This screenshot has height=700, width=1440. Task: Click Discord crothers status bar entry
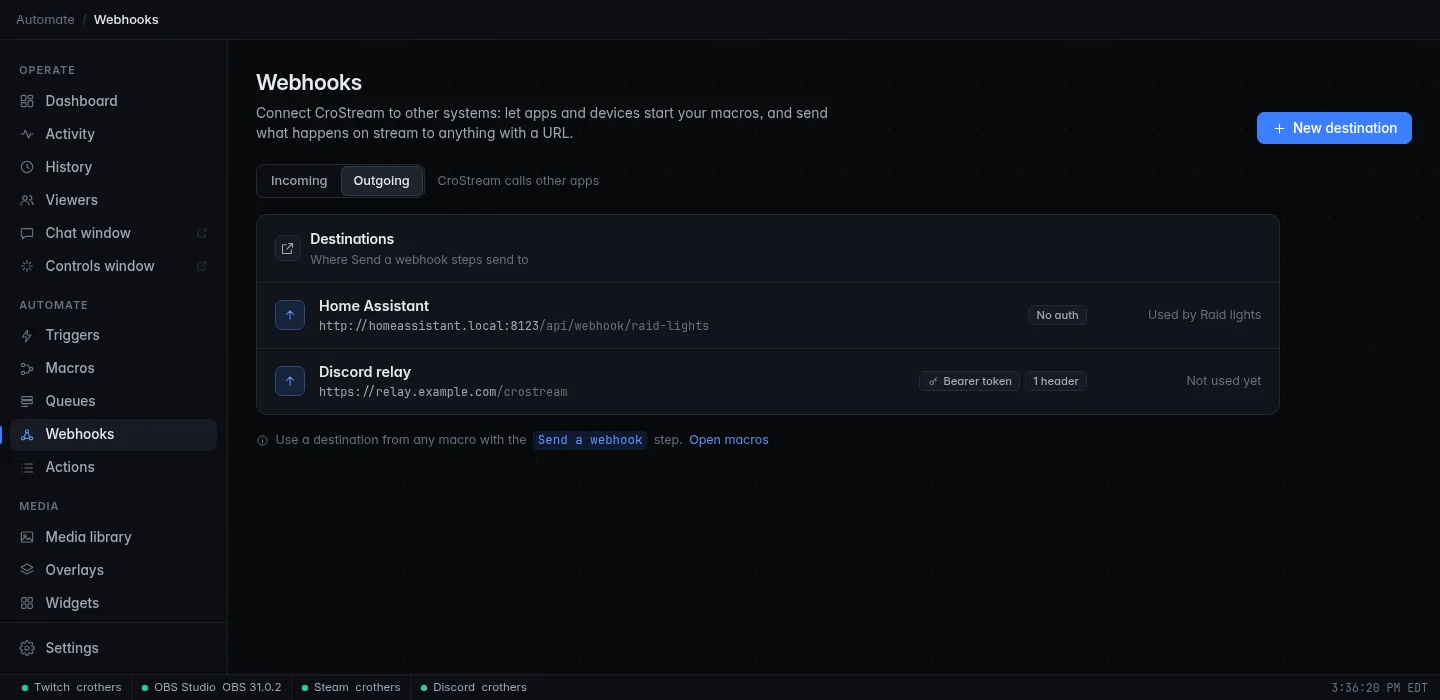473,688
